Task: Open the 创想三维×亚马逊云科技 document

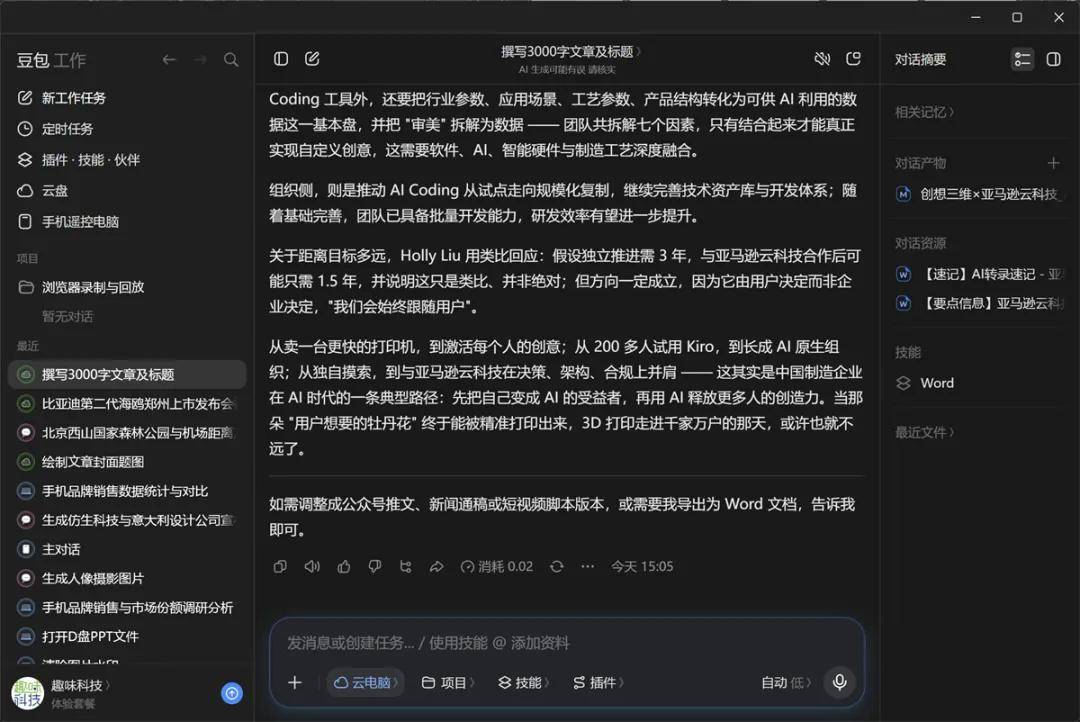Action: [x=979, y=194]
